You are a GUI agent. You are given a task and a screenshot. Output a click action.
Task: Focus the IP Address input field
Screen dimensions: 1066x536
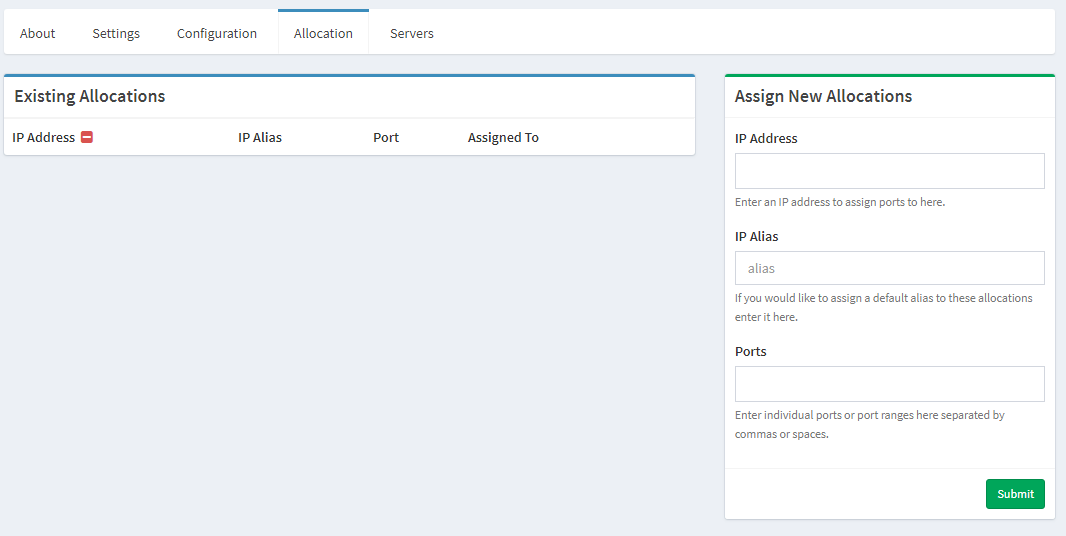(889, 171)
